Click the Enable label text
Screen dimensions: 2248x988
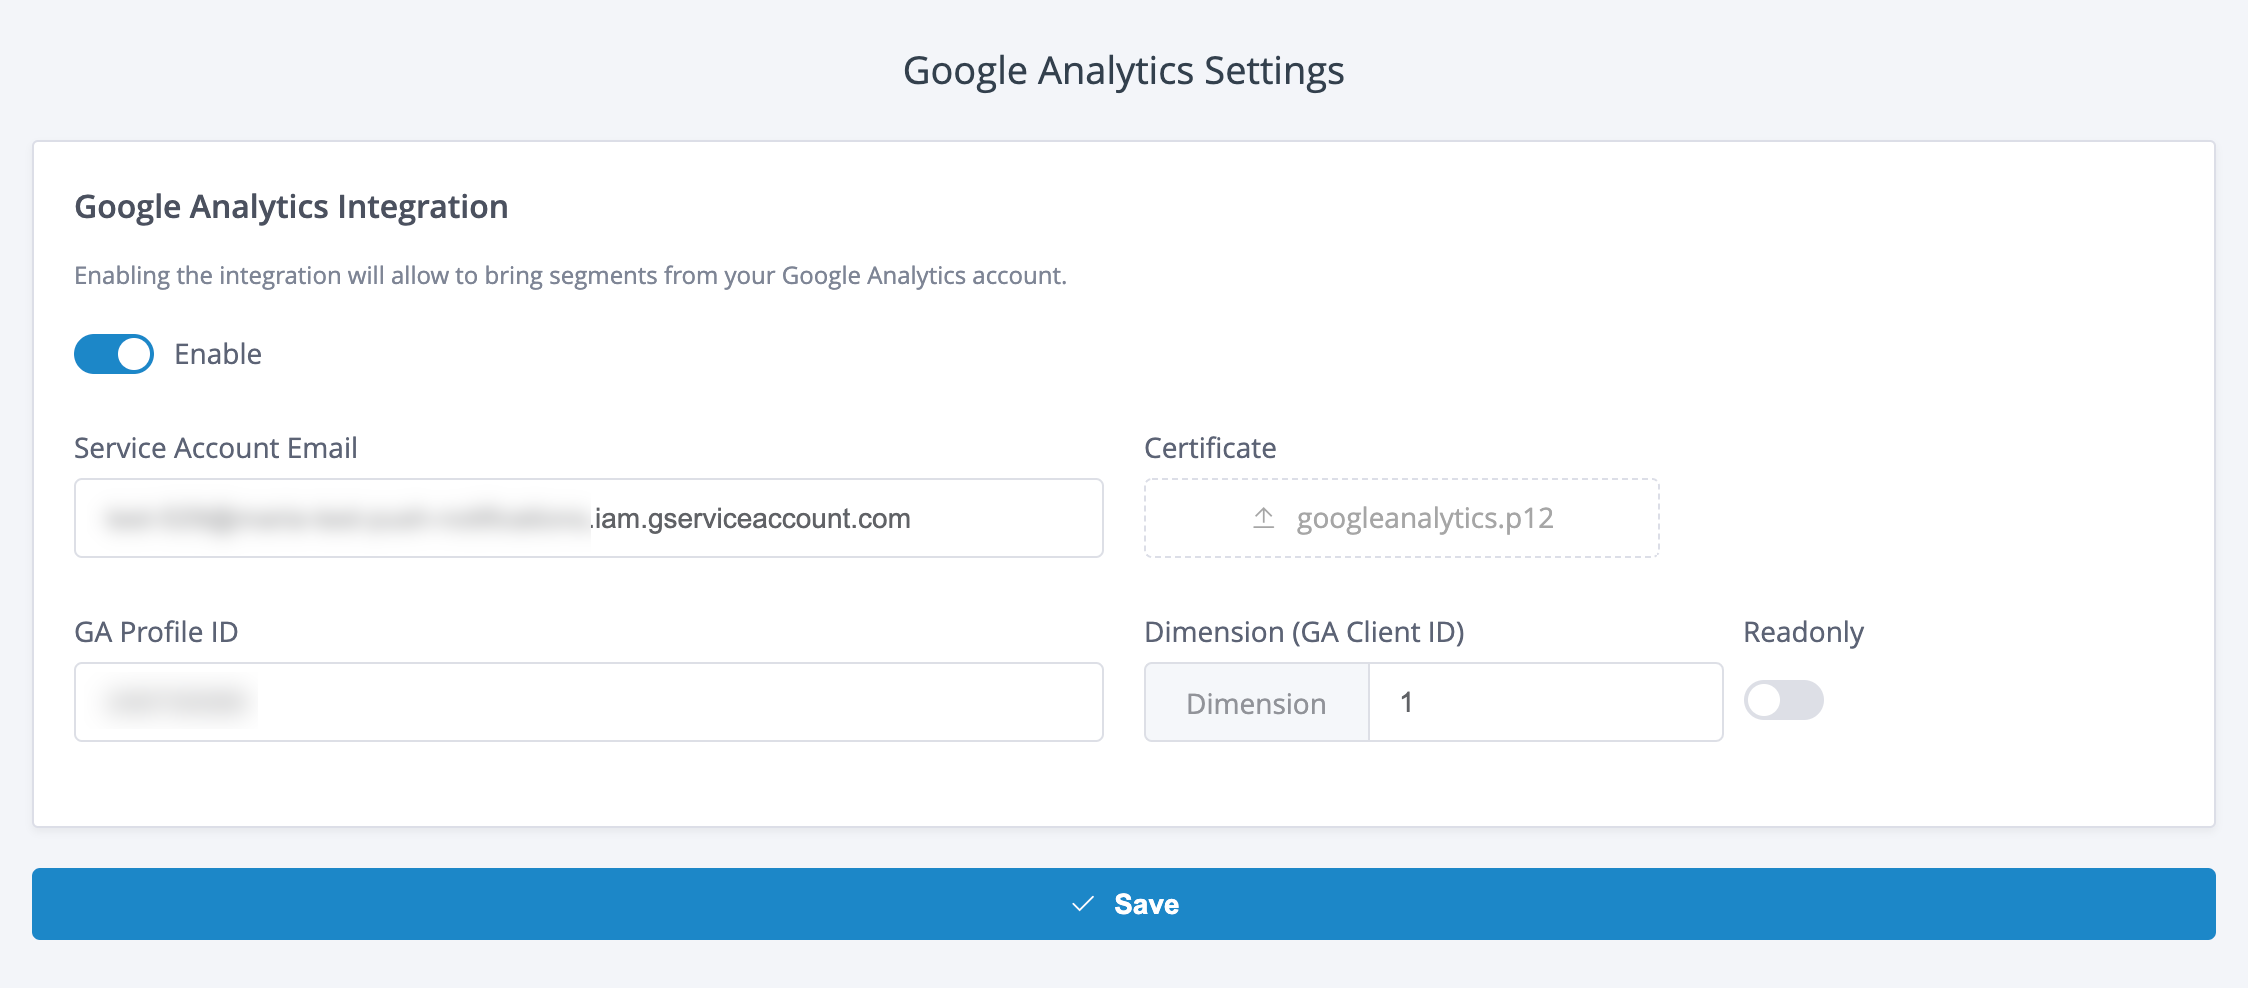coord(218,354)
